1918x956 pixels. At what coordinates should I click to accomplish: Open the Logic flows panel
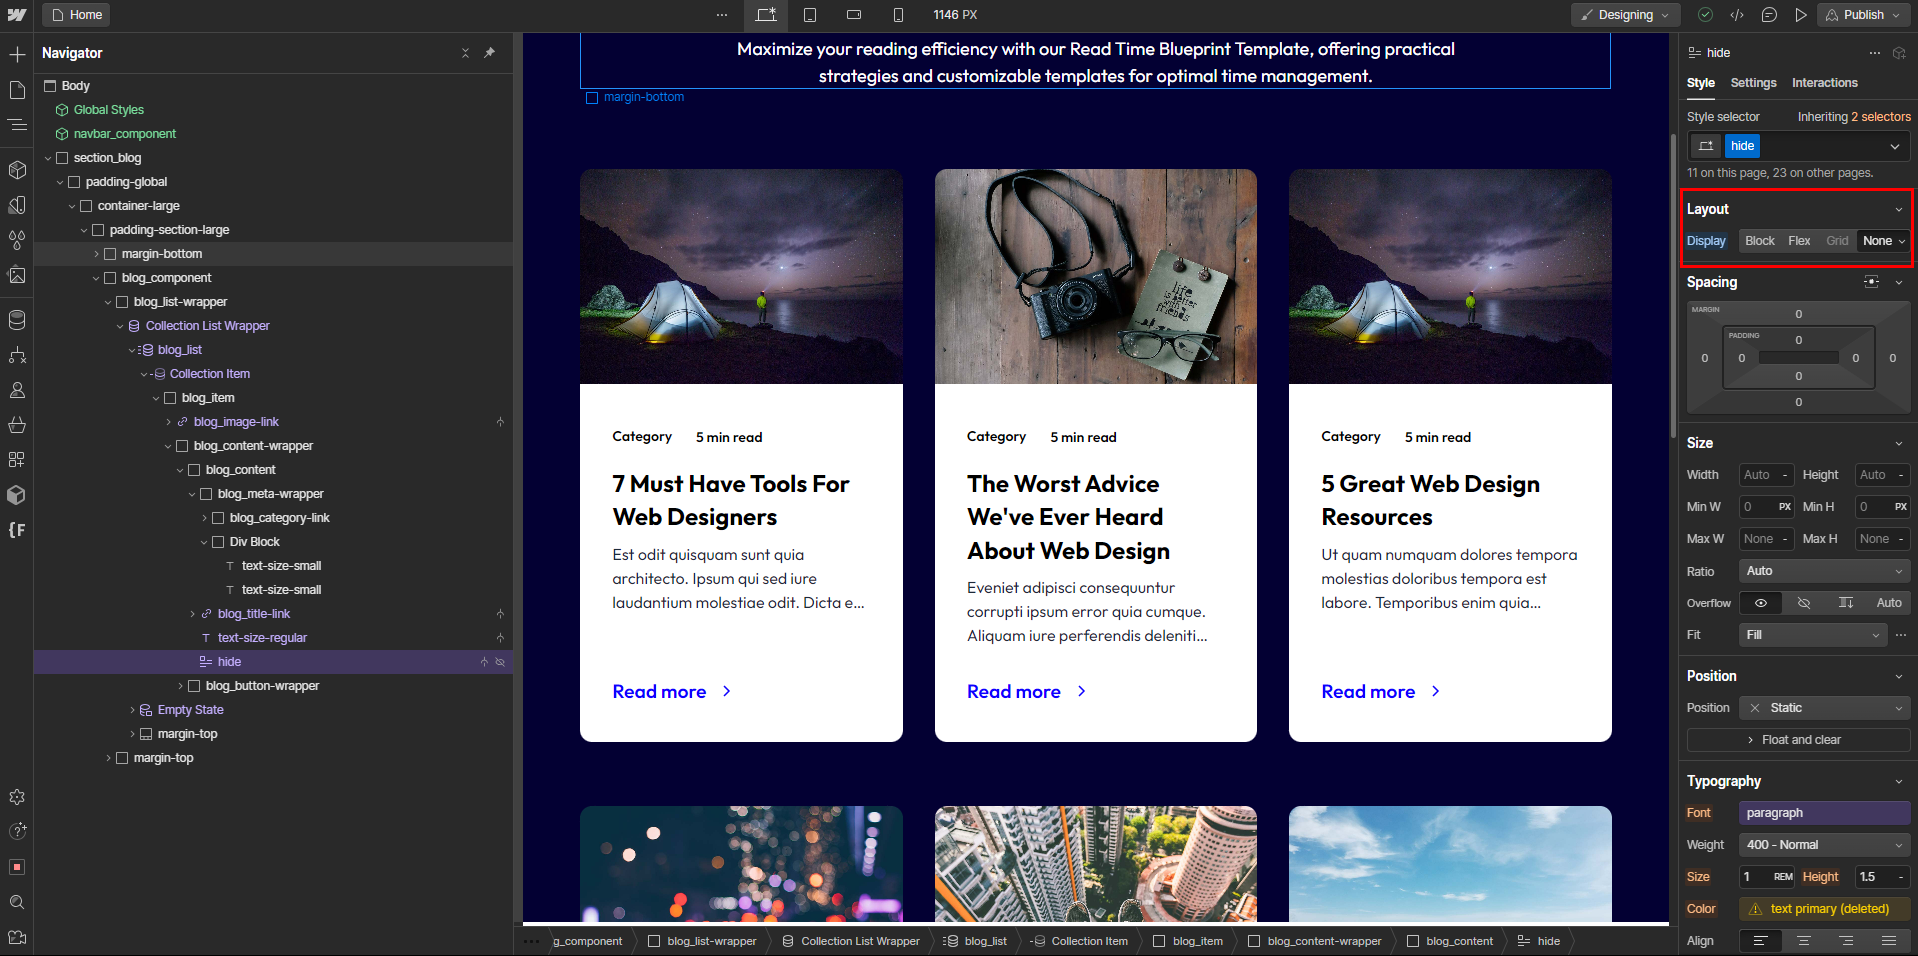(17, 355)
